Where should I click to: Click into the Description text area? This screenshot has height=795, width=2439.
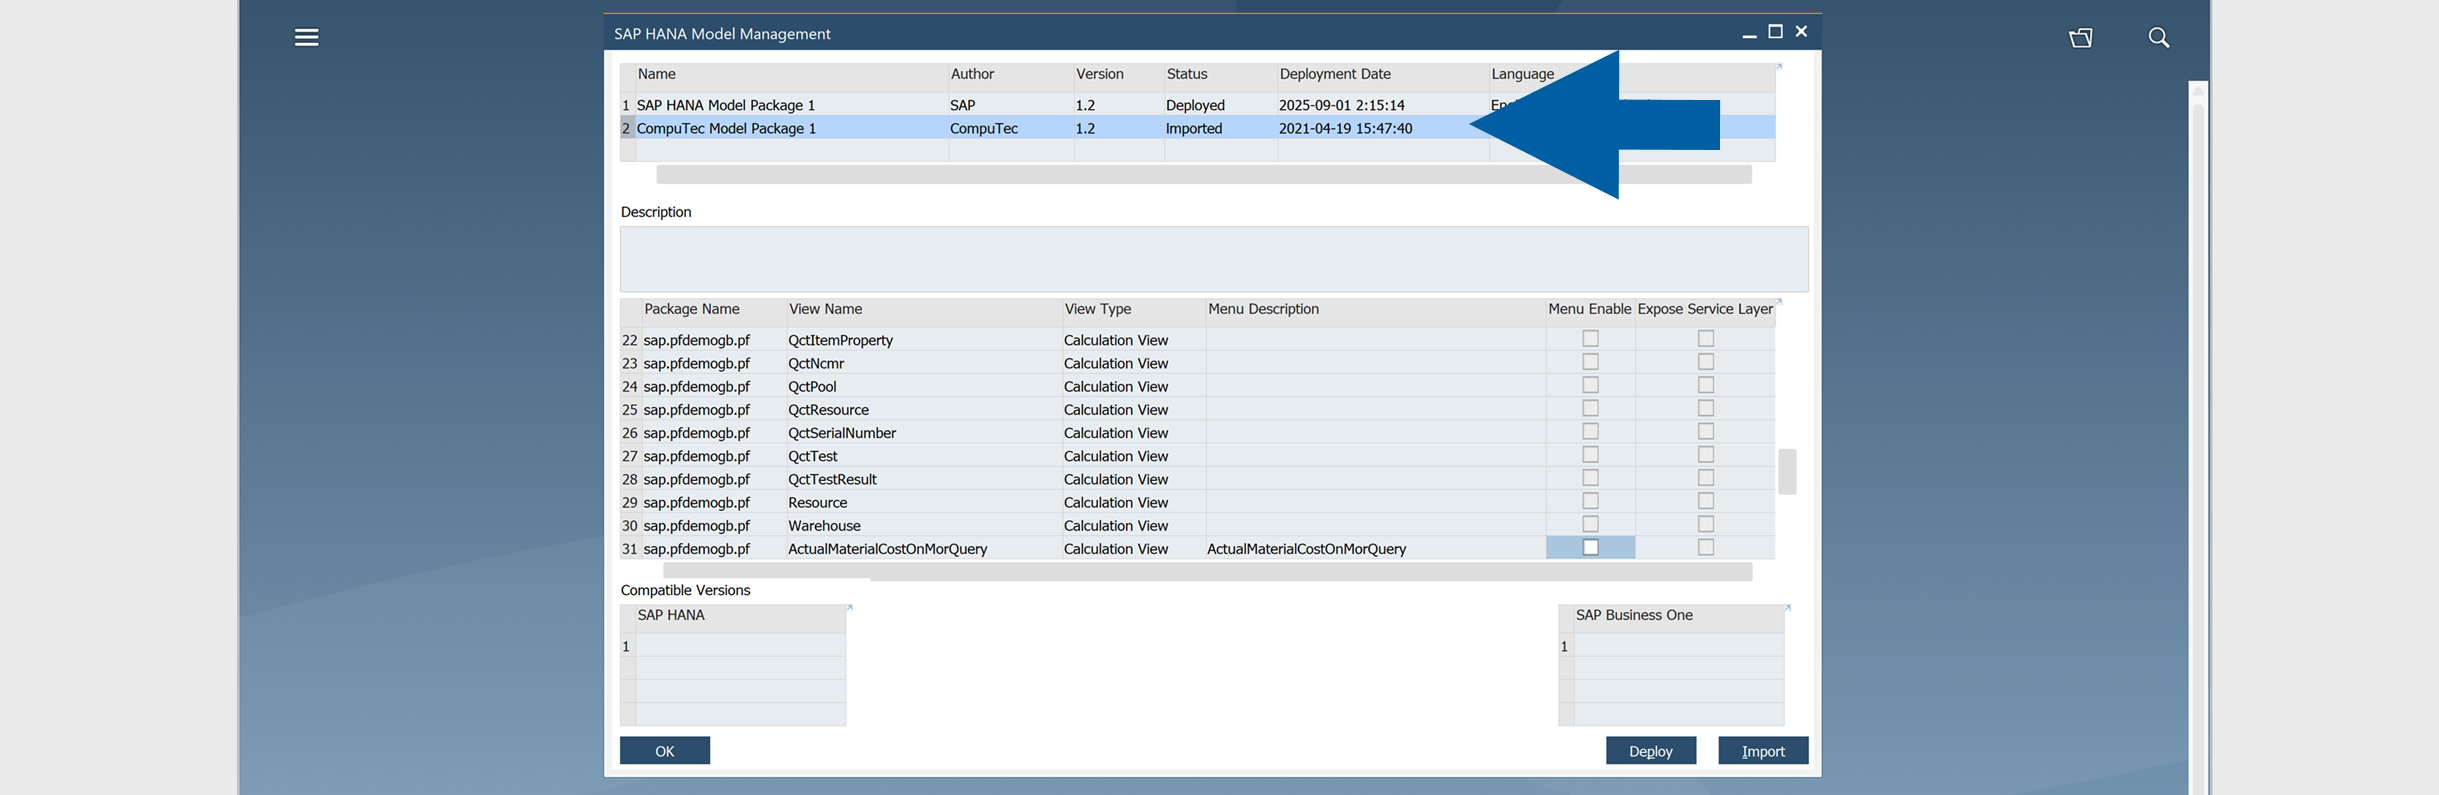[x=1214, y=259]
